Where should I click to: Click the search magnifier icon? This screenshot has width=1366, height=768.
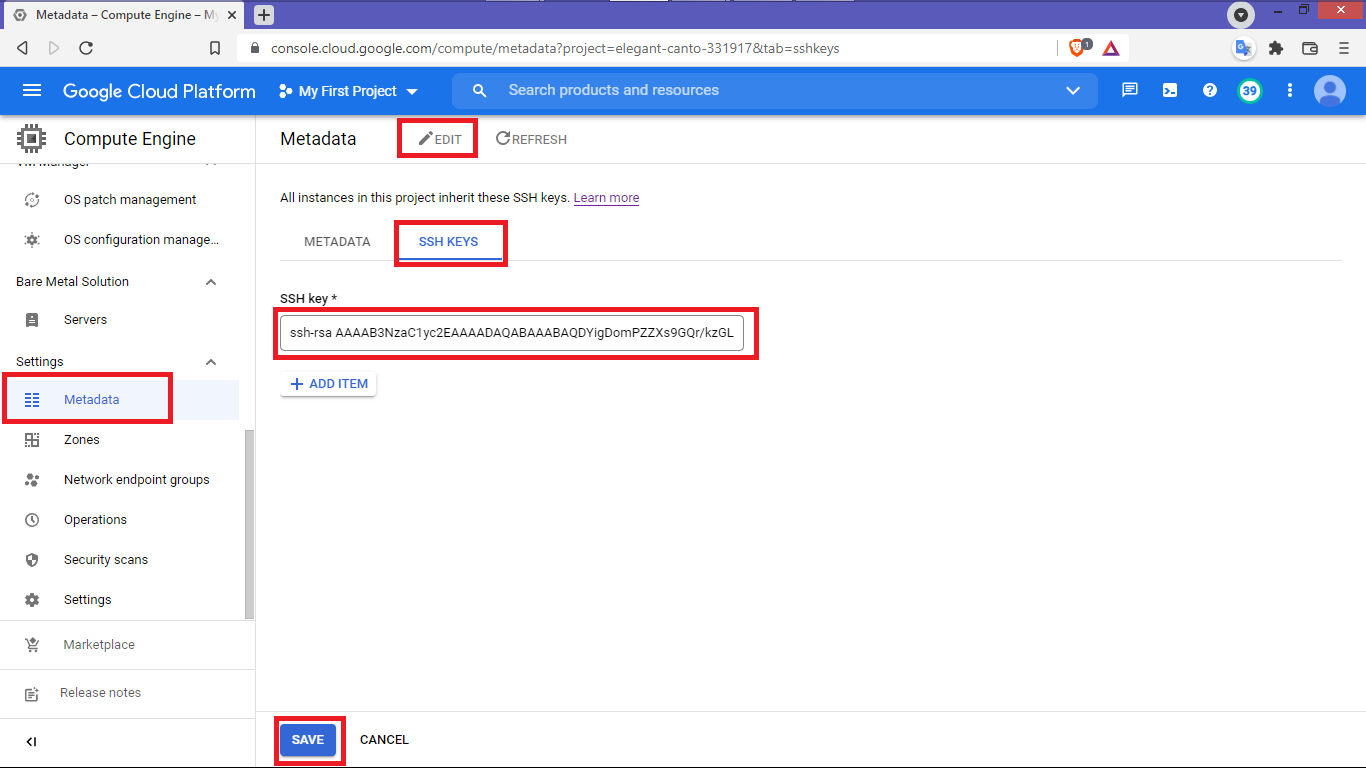click(x=480, y=91)
